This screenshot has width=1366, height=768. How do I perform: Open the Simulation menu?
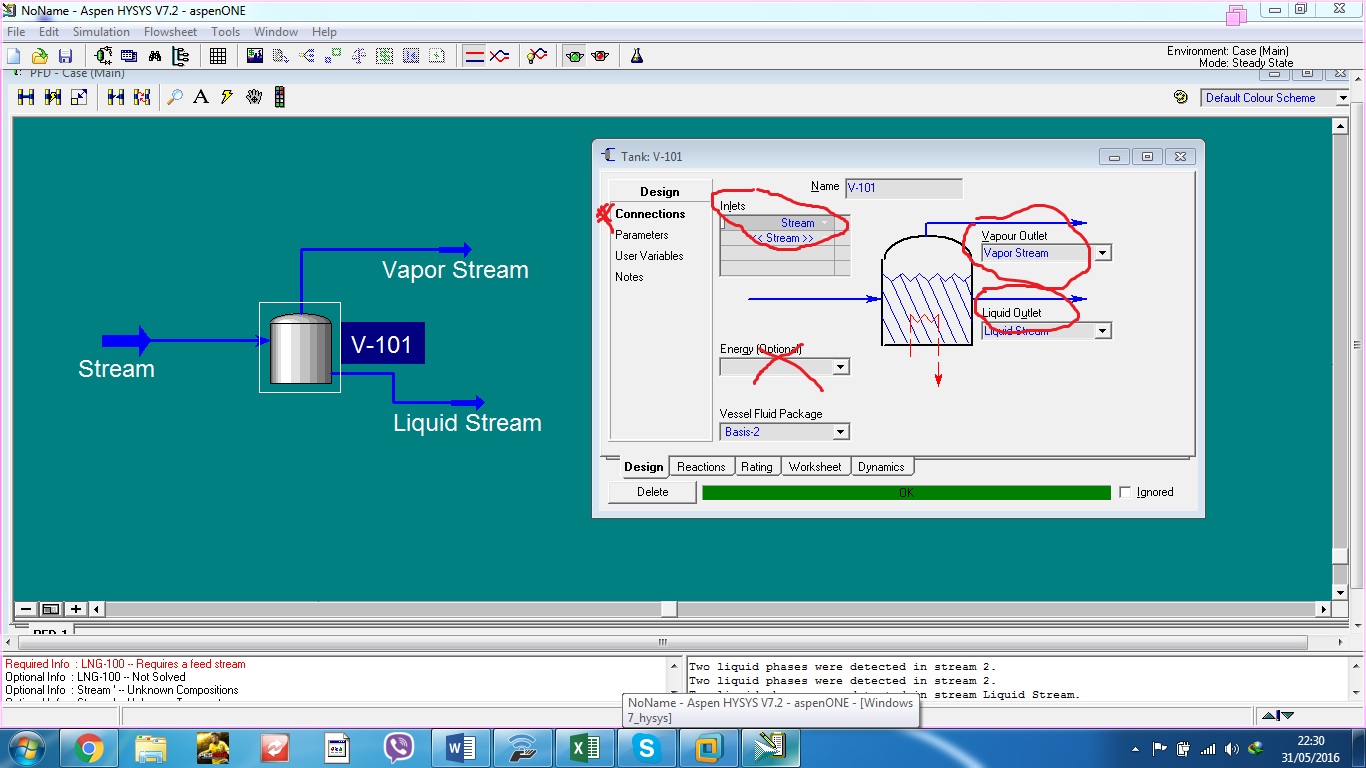(101, 31)
